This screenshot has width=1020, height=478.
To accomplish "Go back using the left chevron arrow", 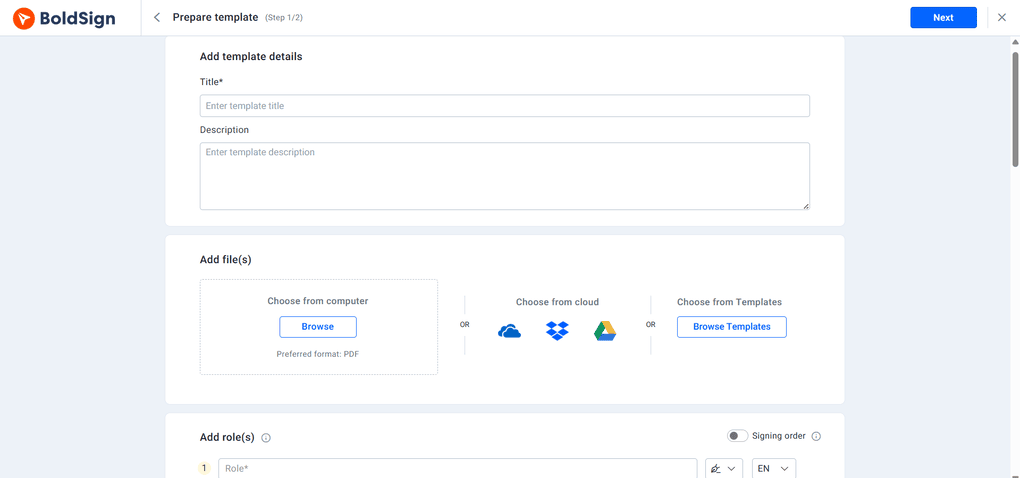I will click(157, 17).
